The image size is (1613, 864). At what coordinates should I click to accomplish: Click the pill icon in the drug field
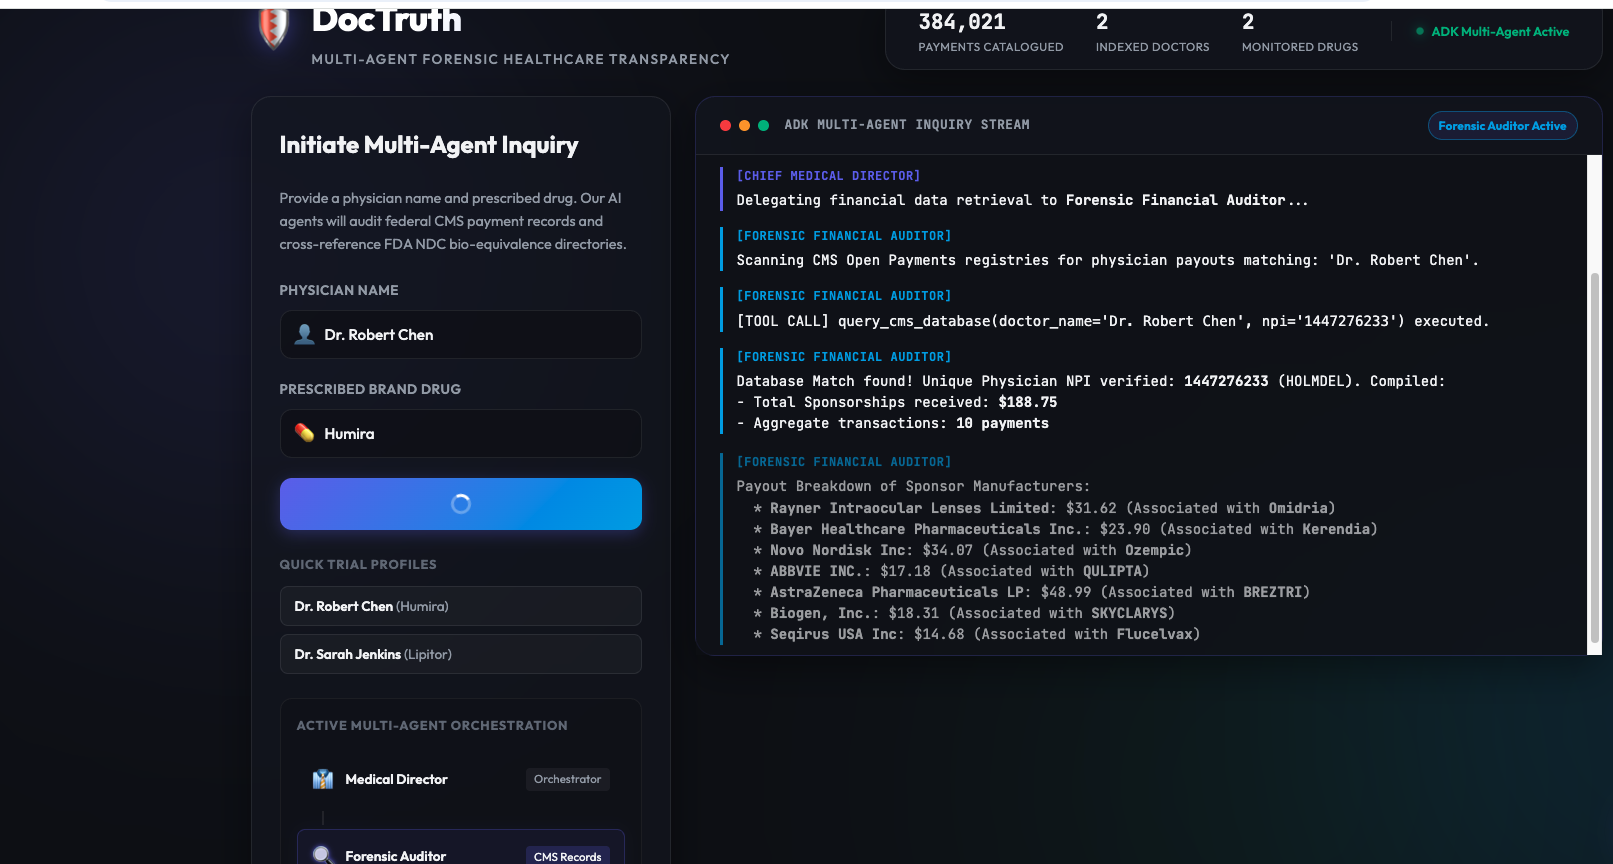[304, 433]
